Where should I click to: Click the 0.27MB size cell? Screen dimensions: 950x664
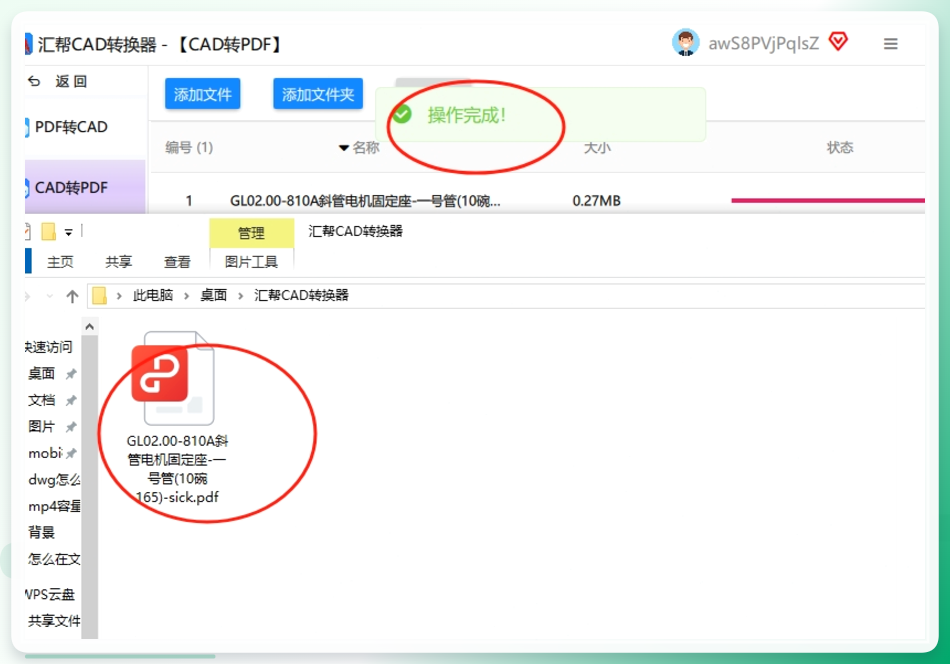click(x=596, y=201)
